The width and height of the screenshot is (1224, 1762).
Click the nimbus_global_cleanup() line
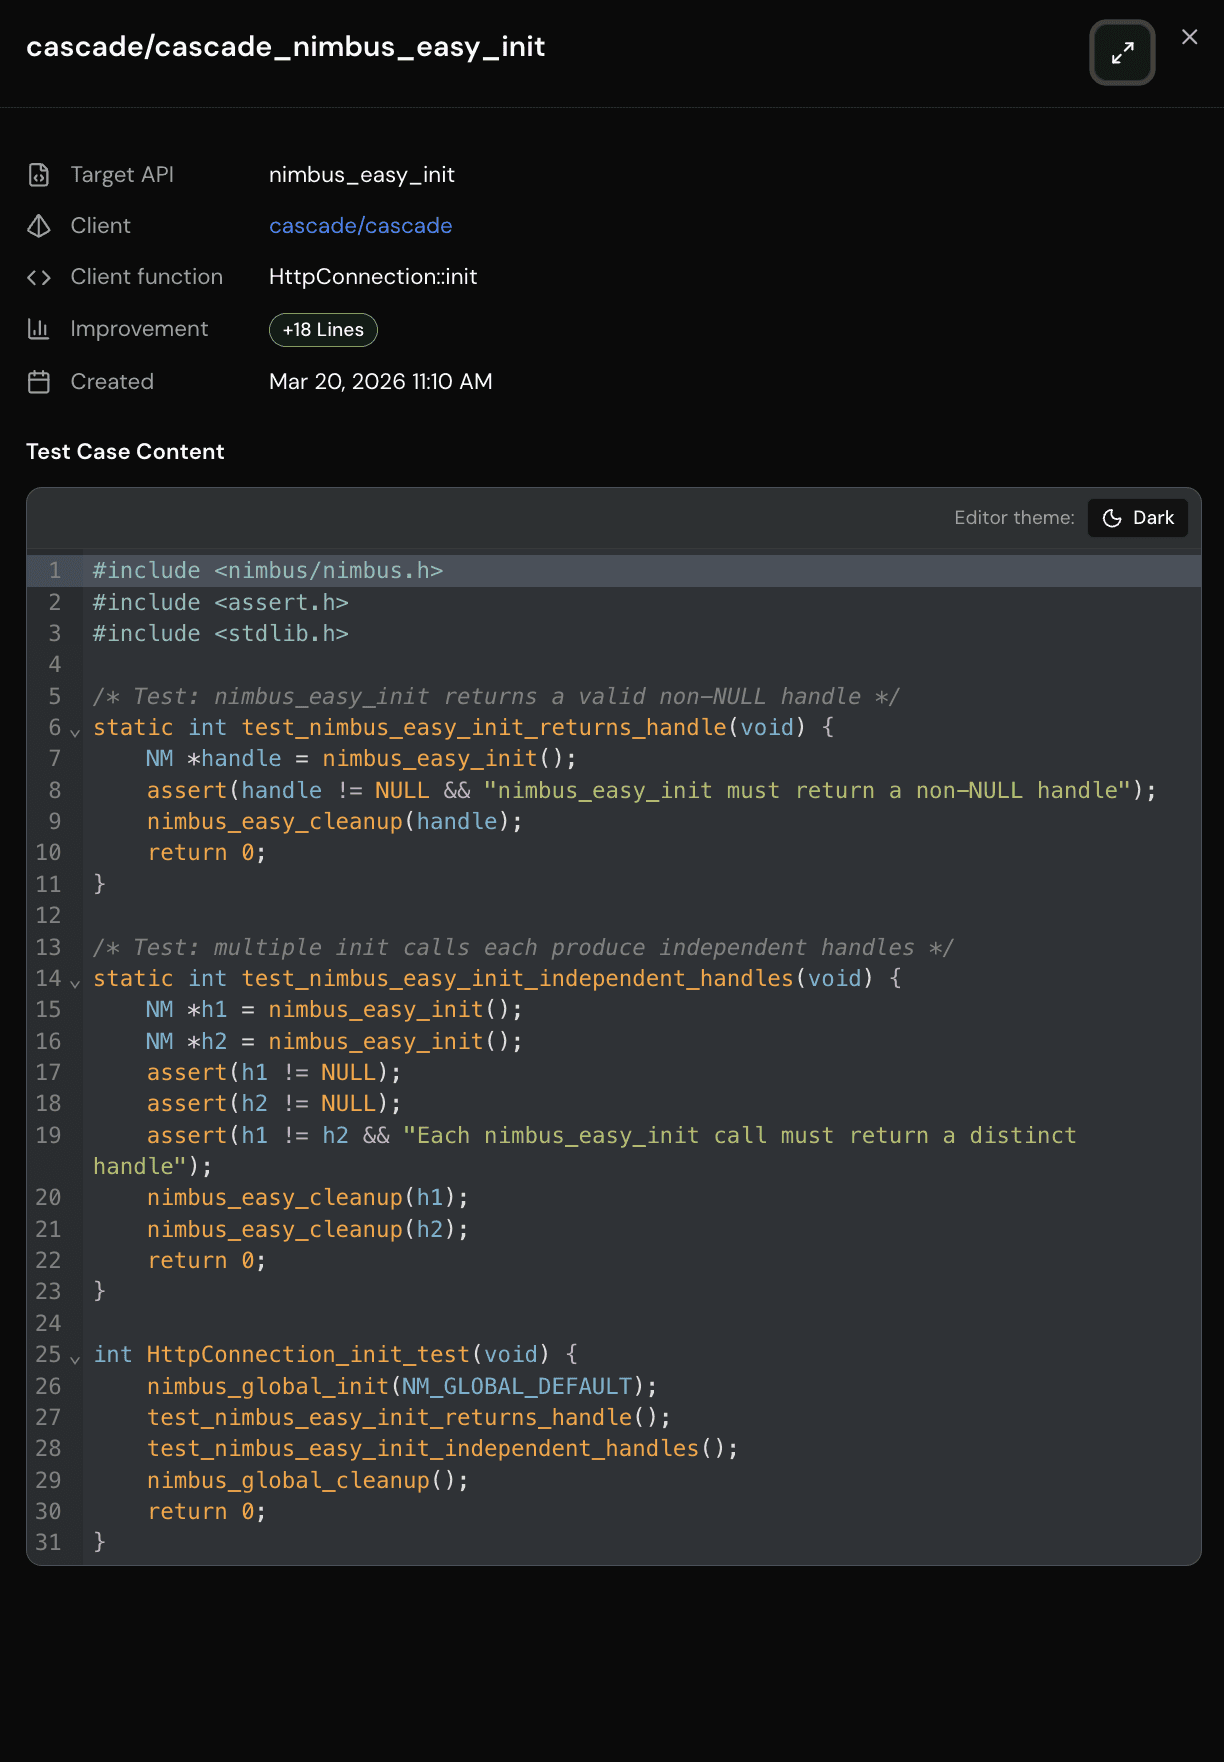point(308,1481)
